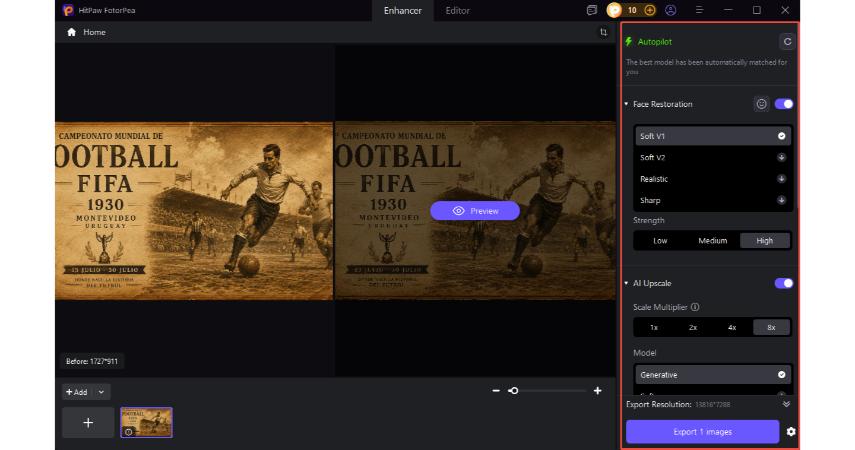Choose 4x scale multiplier

pos(732,327)
